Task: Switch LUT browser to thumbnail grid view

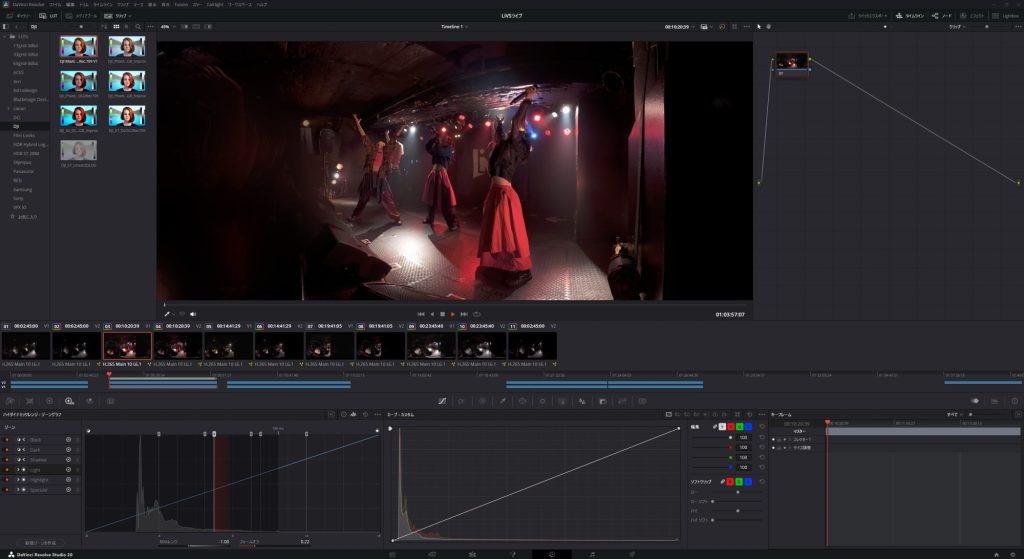Action: 116,27
